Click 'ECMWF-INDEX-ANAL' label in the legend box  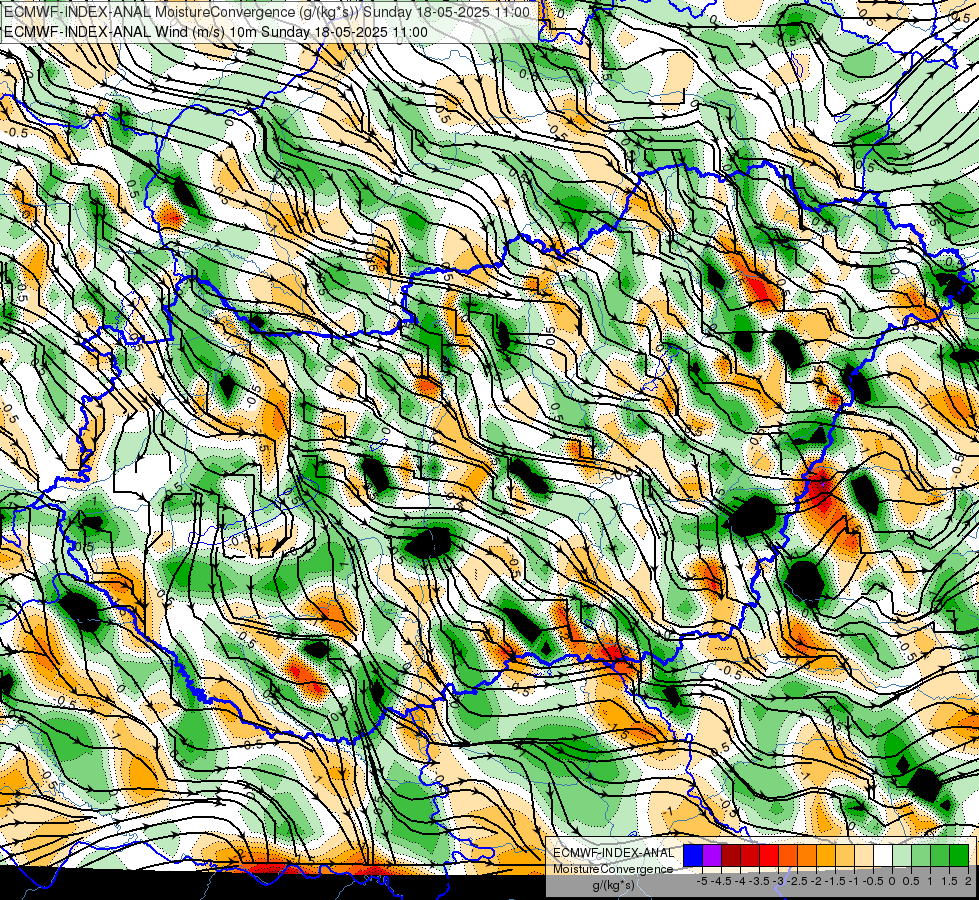(613, 853)
